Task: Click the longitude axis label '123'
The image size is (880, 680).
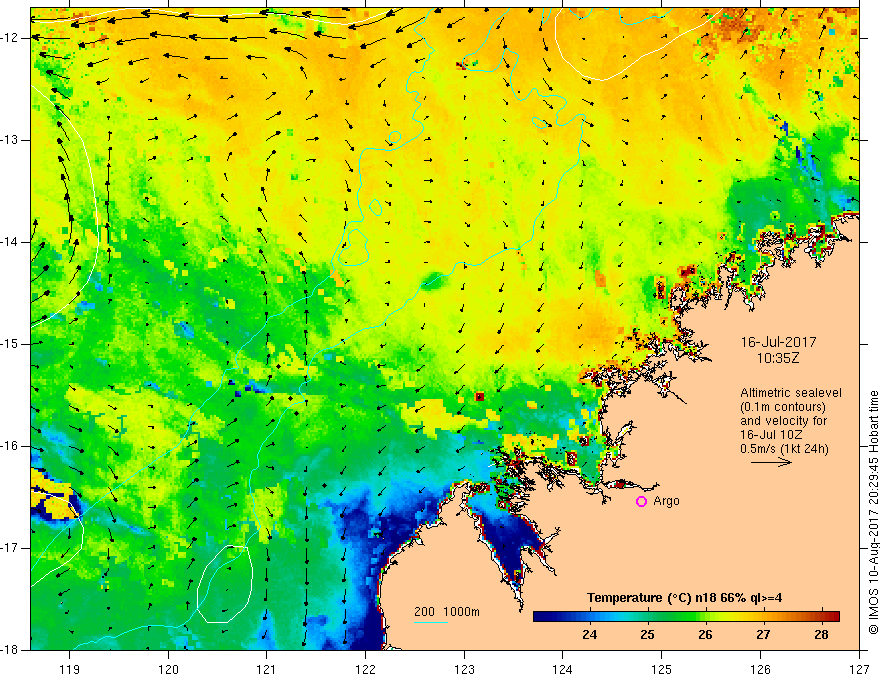Action: coord(464,669)
